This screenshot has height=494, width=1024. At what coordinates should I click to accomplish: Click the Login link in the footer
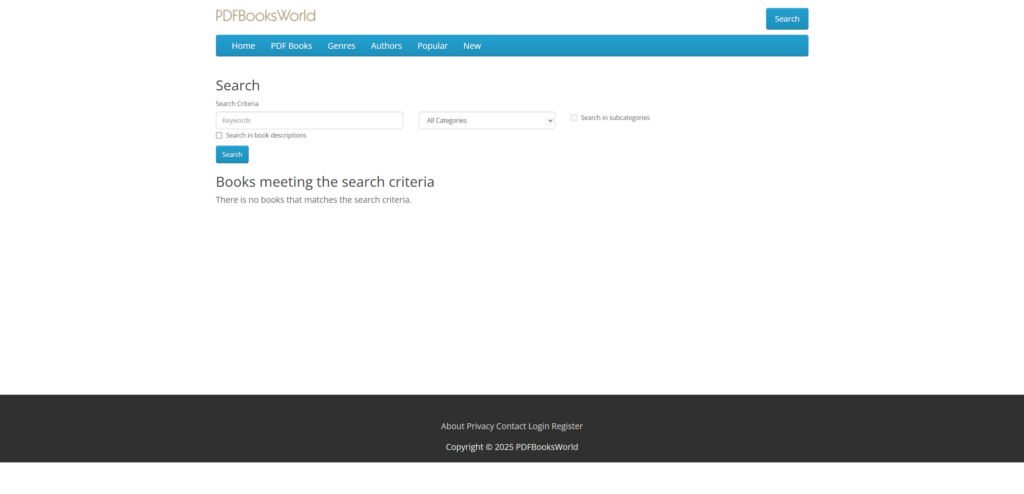[x=539, y=426]
